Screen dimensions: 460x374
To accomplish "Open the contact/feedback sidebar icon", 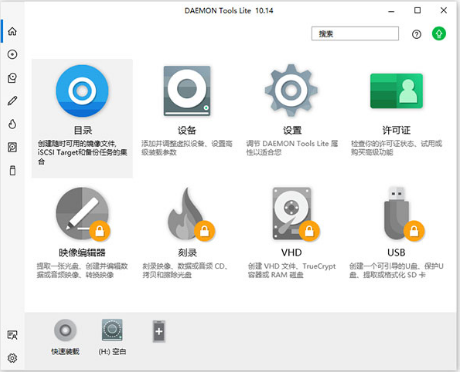I will 12,335.
